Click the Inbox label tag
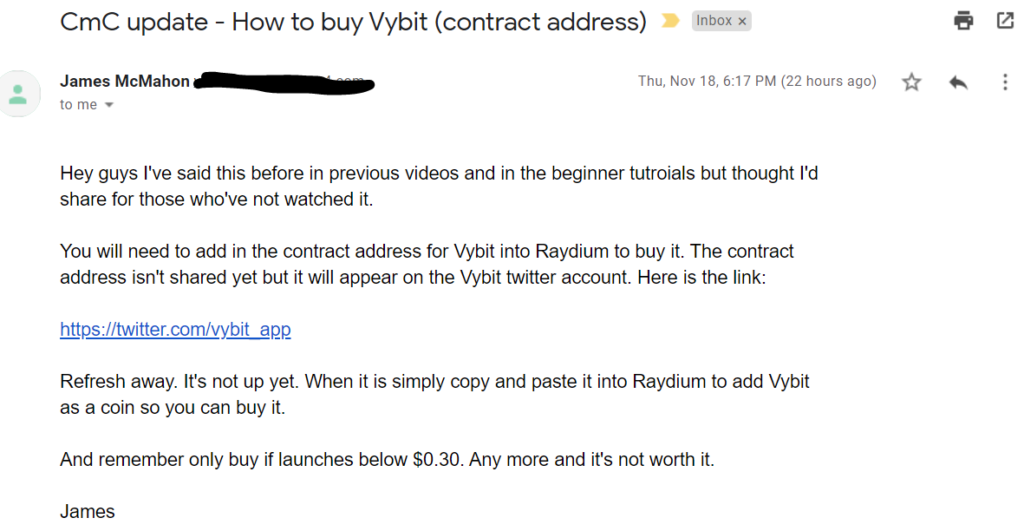The height and width of the screenshot is (531, 1024). (714, 21)
